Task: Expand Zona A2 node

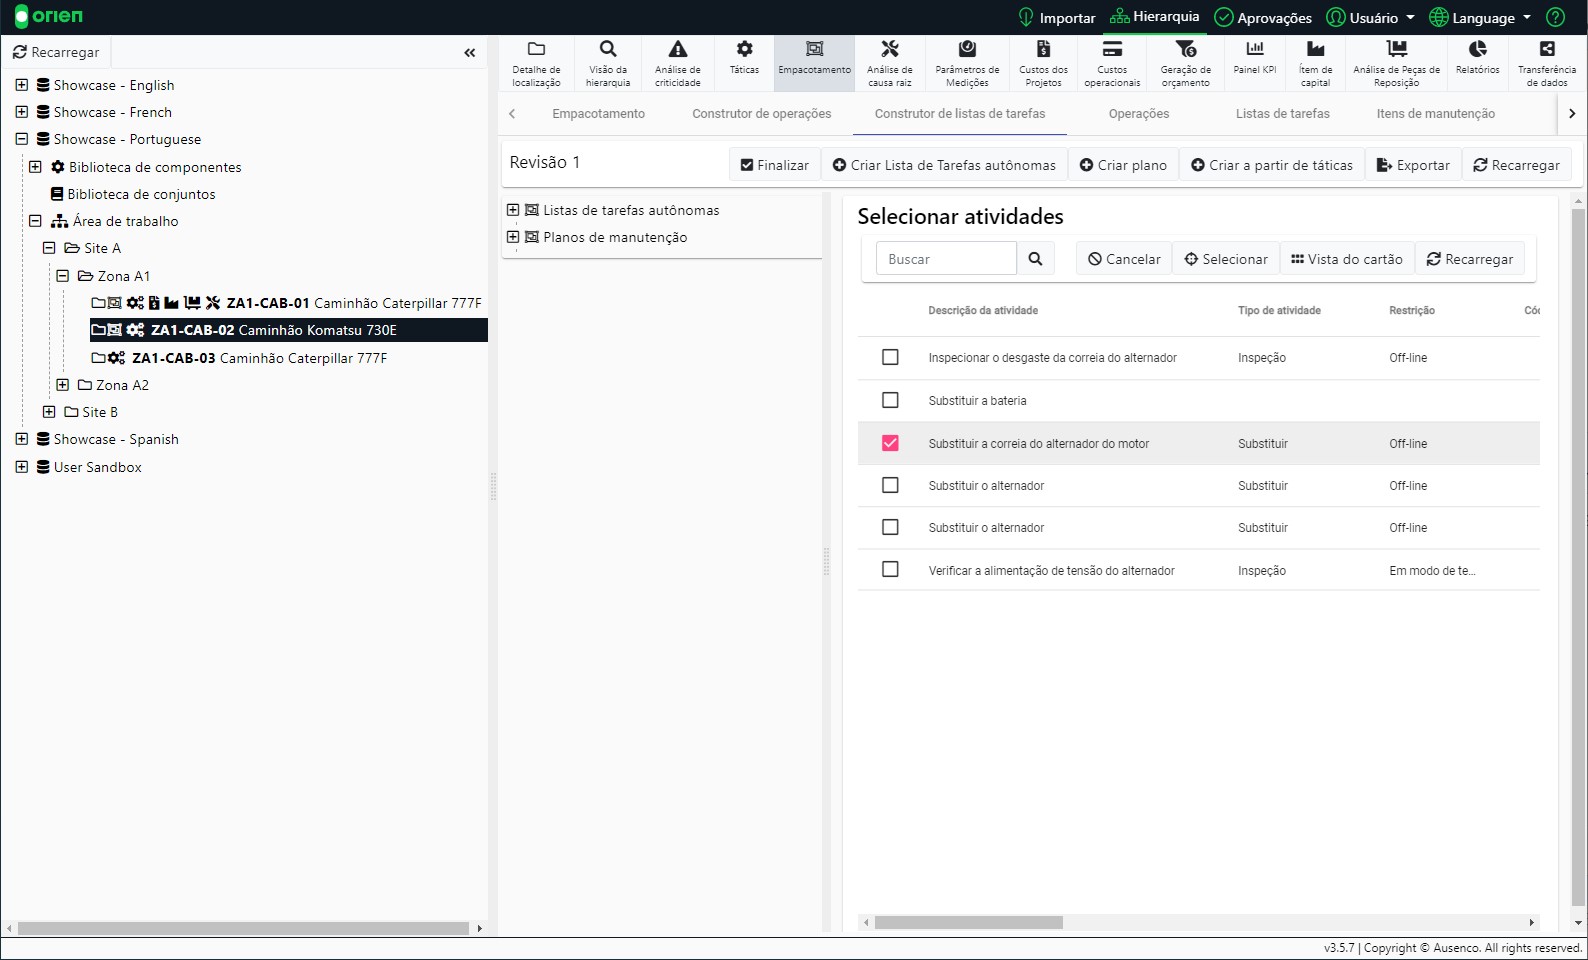Action: tap(63, 385)
